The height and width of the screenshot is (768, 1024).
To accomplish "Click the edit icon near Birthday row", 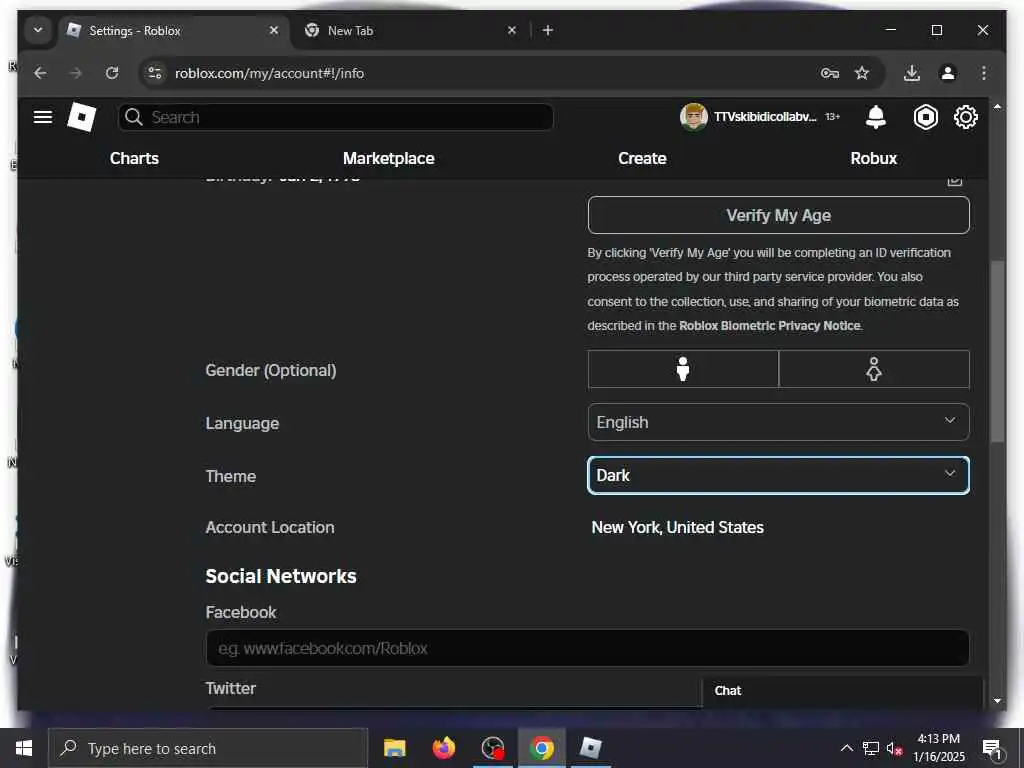I will tap(955, 180).
